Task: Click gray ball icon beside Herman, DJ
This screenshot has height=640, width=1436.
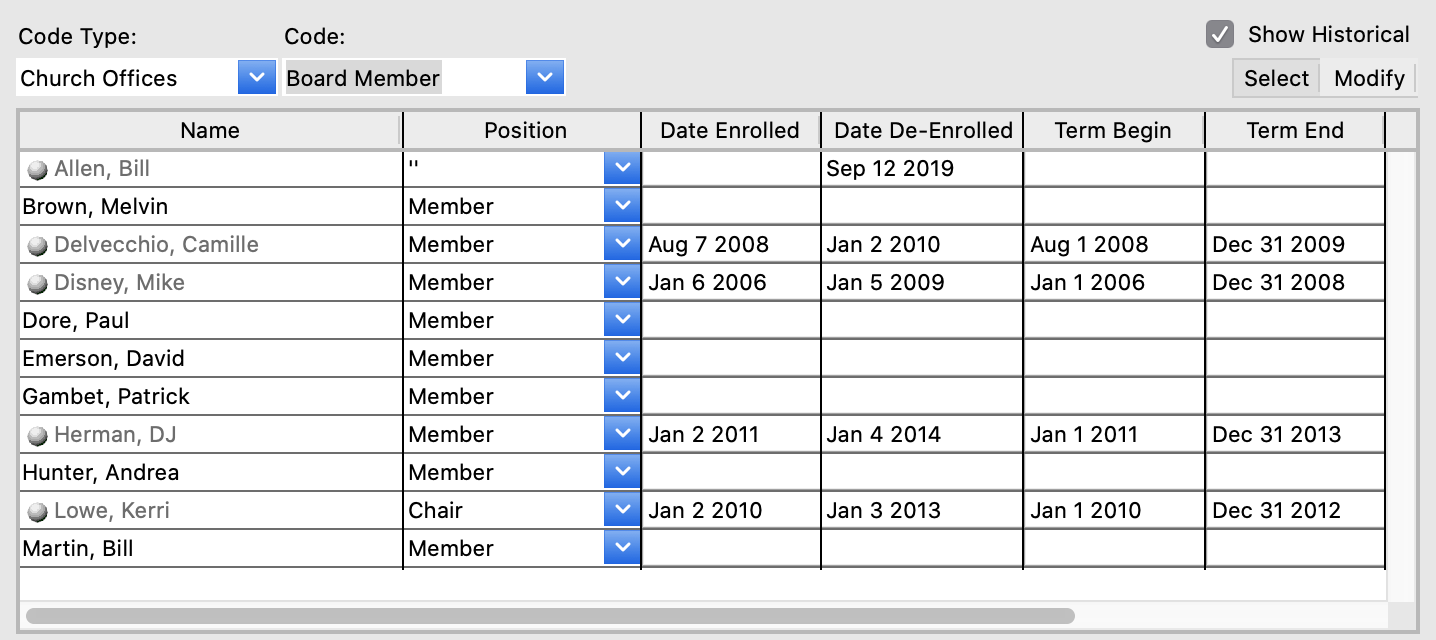Action: pyautogui.click(x=37, y=436)
